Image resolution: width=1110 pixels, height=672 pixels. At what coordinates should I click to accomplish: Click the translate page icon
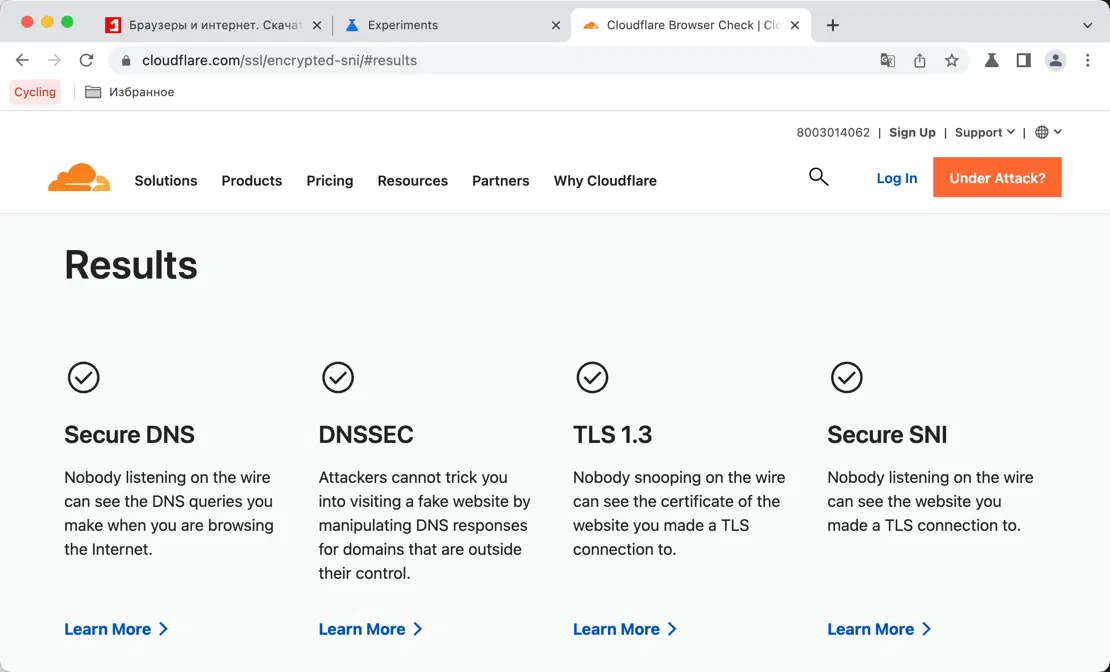pyautogui.click(x=887, y=60)
